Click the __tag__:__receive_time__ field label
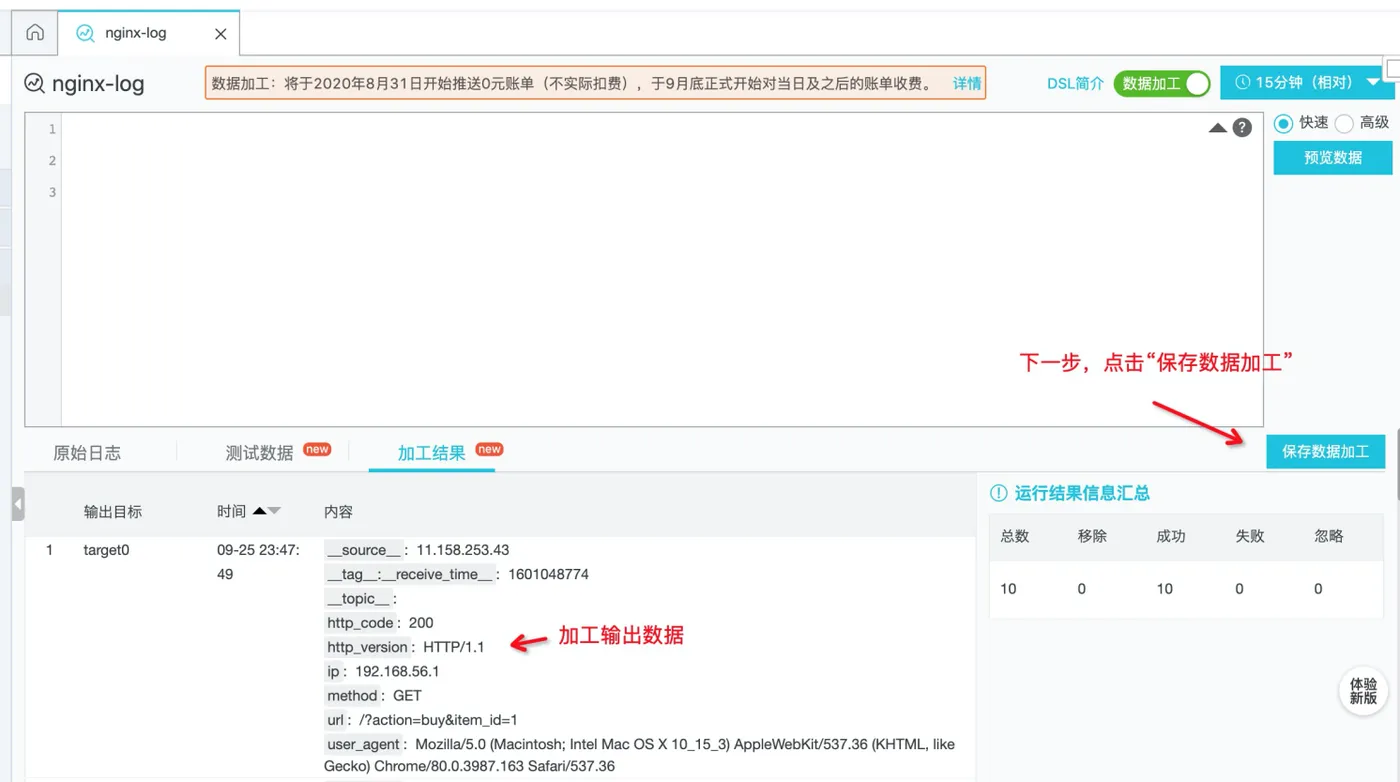 coord(410,574)
